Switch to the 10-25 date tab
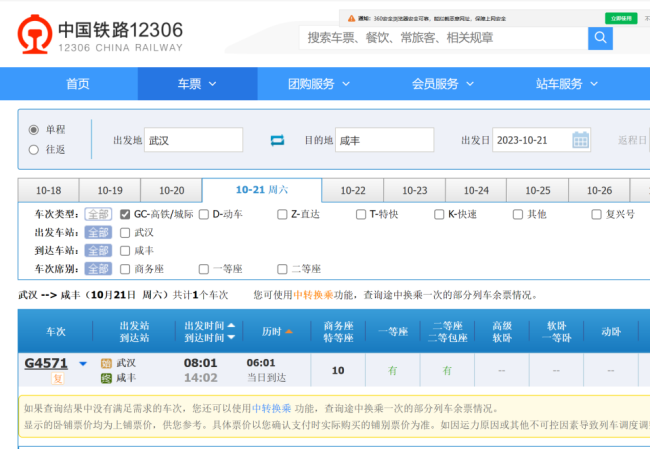Viewport: 650px width, 449px height. pyautogui.click(x=538, y=190)
